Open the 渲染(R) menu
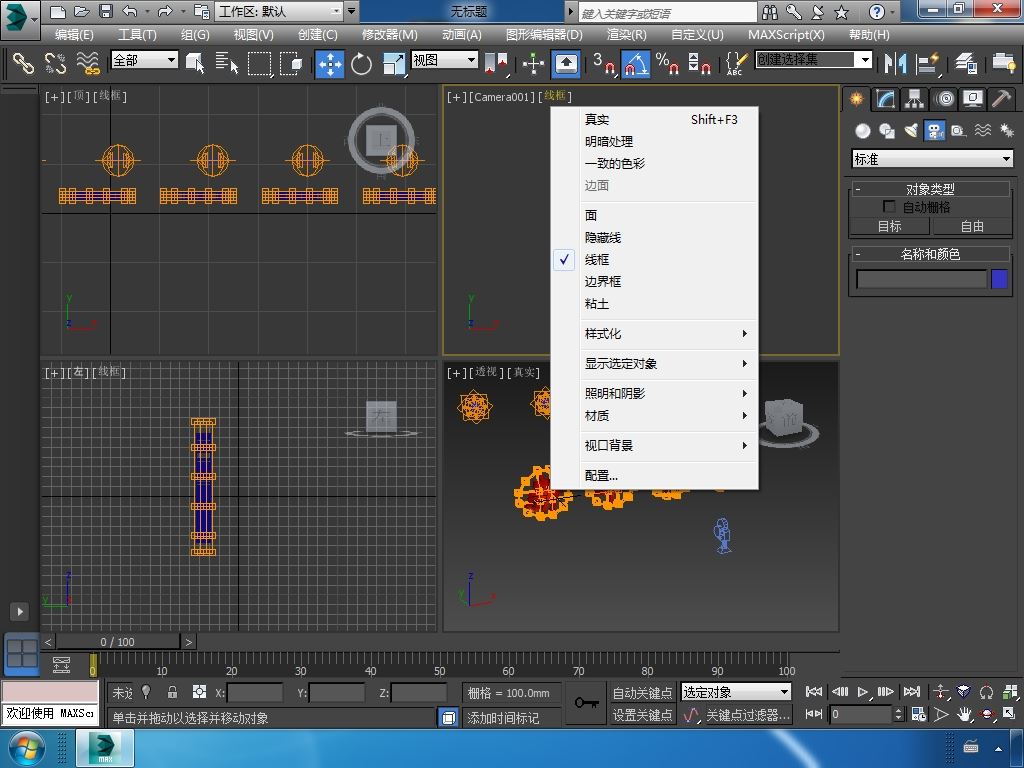 (x=626, y=34)
